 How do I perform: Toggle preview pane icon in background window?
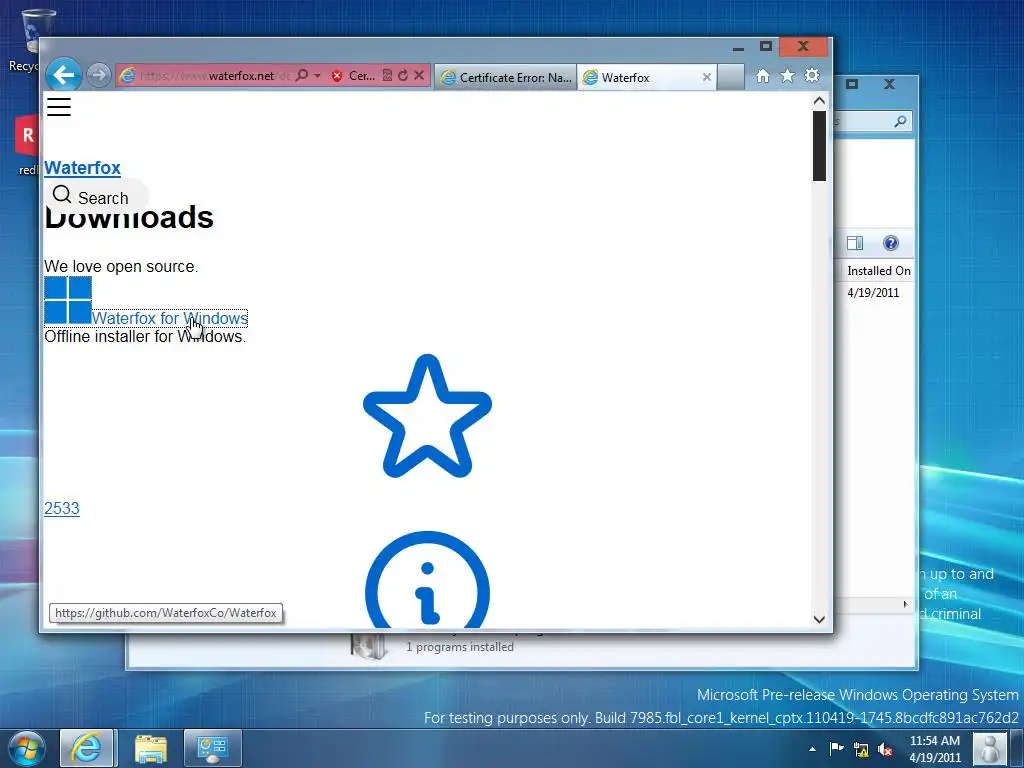pyautogui.click(x=855, y=244)
